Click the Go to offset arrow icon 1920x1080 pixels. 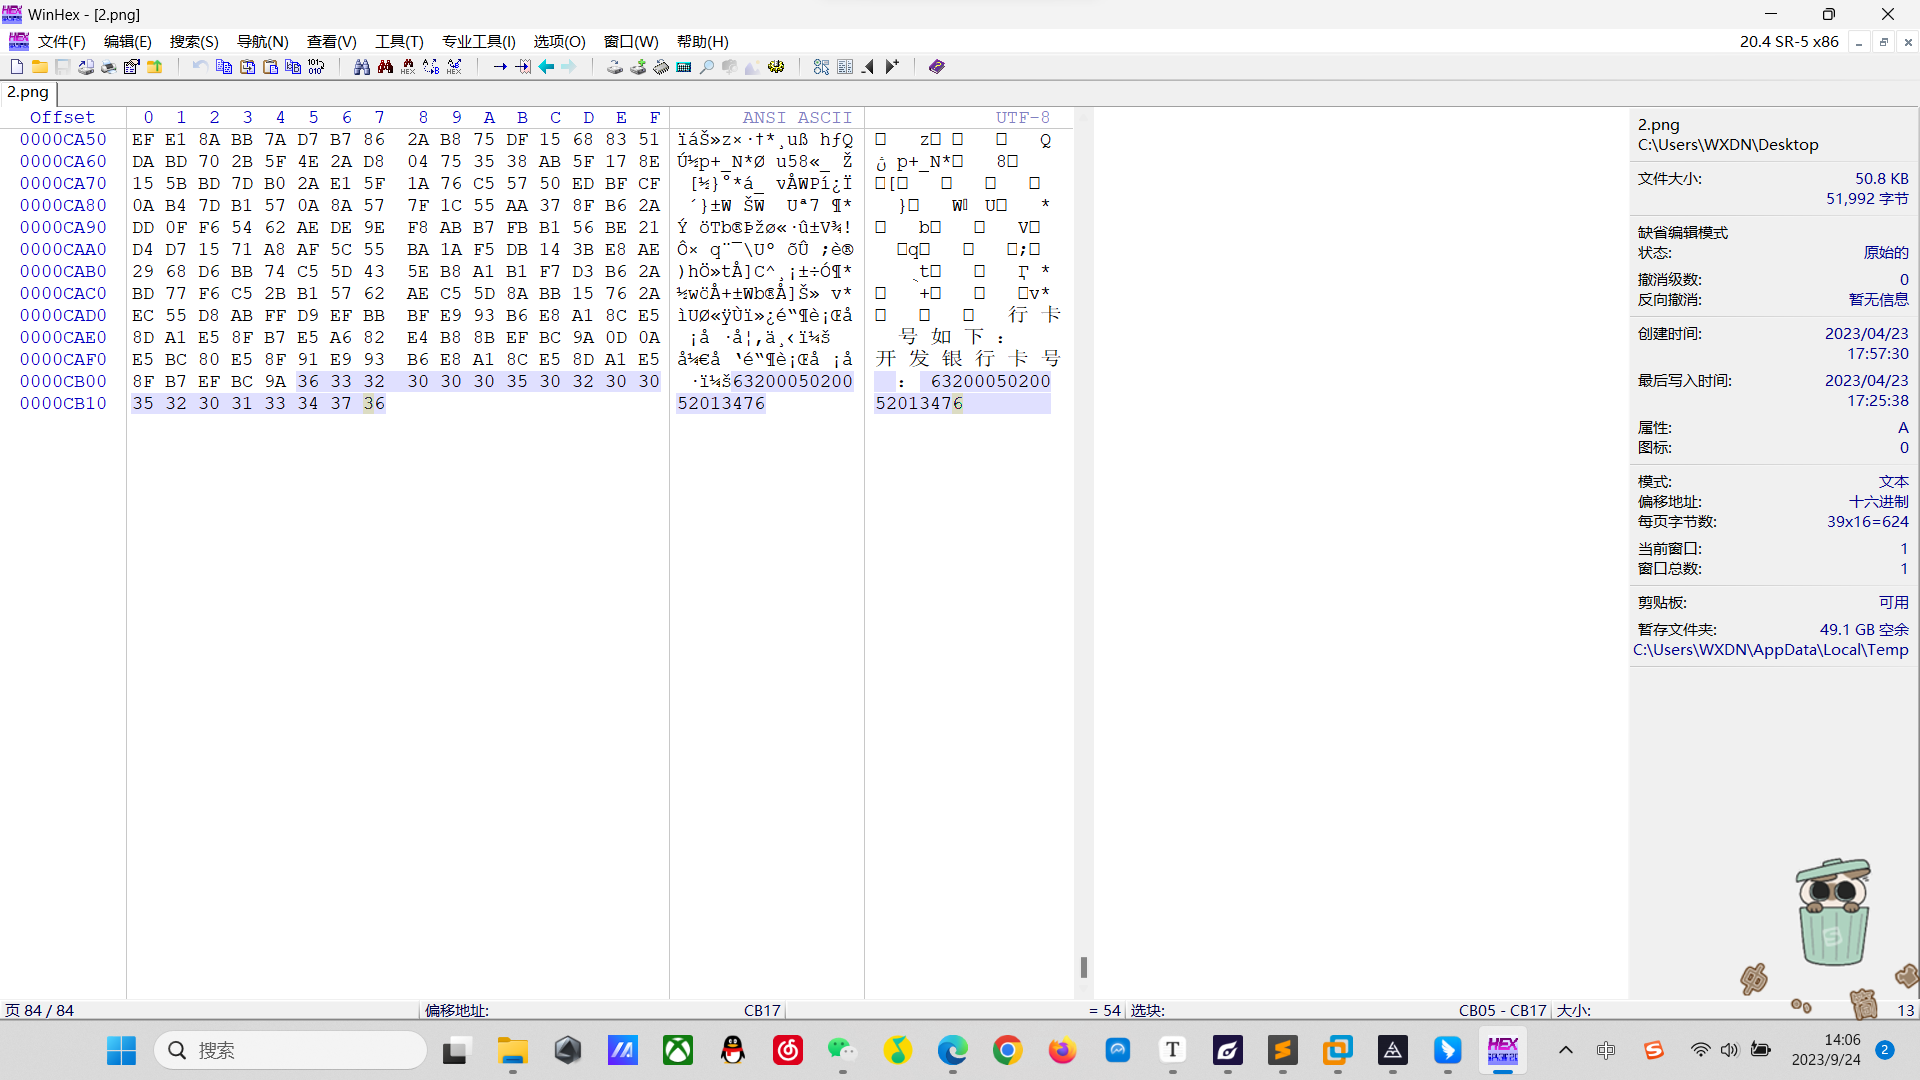(500, 67)
